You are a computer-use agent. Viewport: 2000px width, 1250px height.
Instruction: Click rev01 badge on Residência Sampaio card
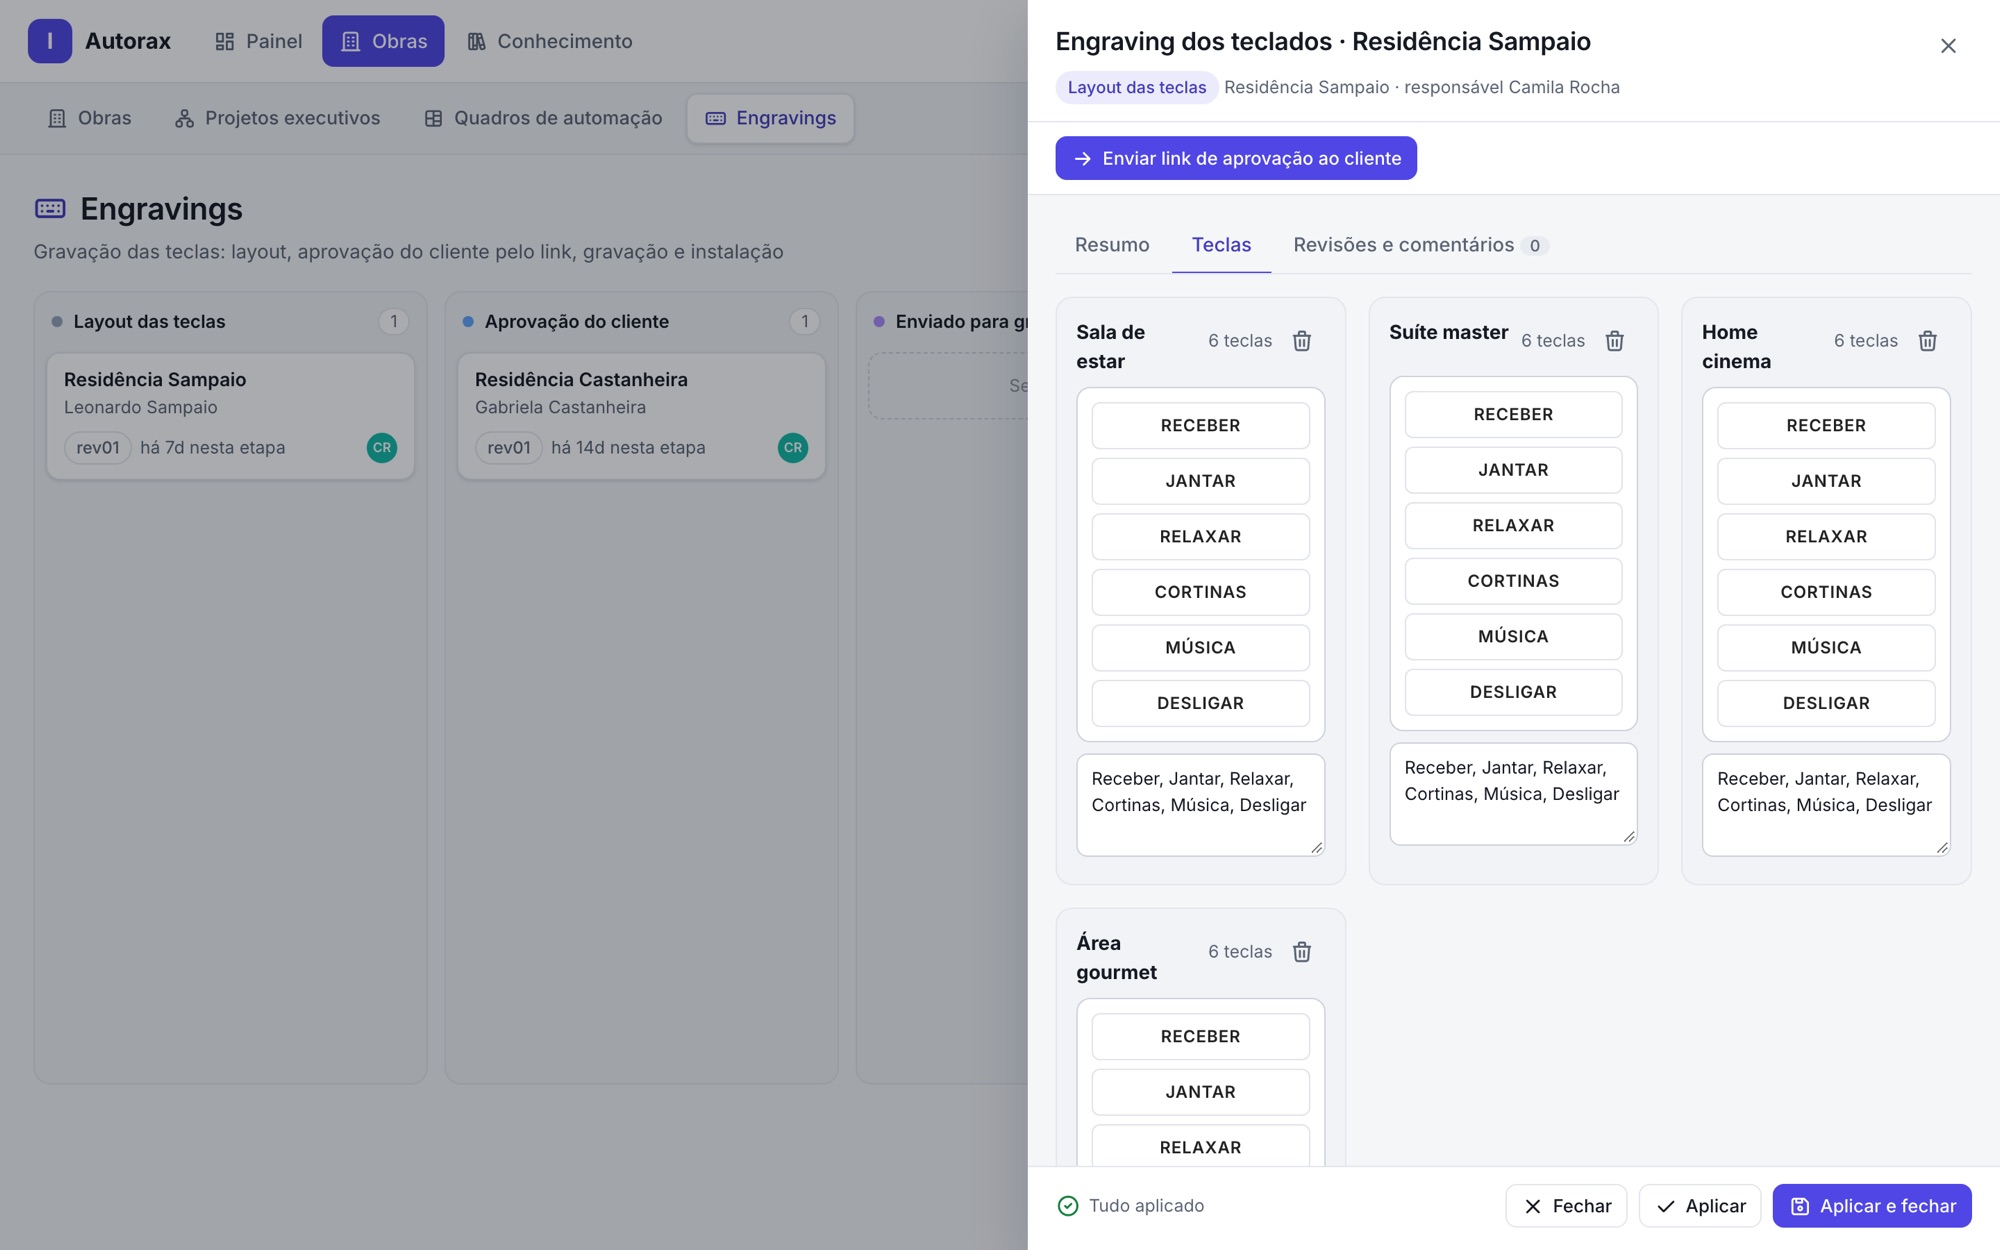tap(98, 448)
